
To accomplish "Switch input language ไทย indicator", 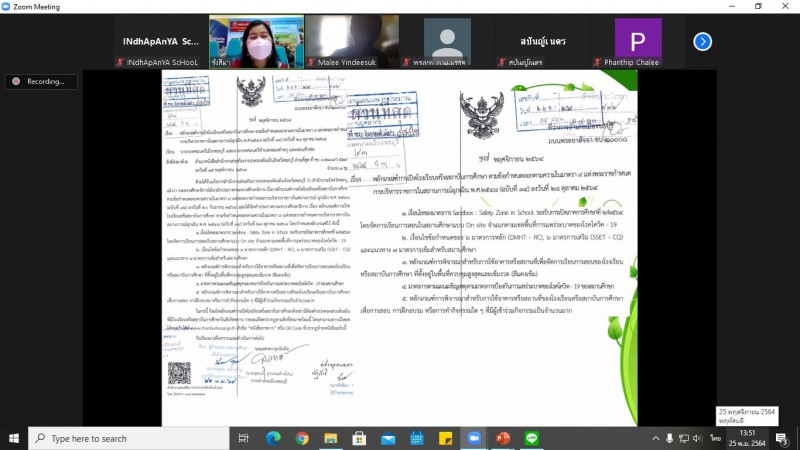I will pos(715,438).
